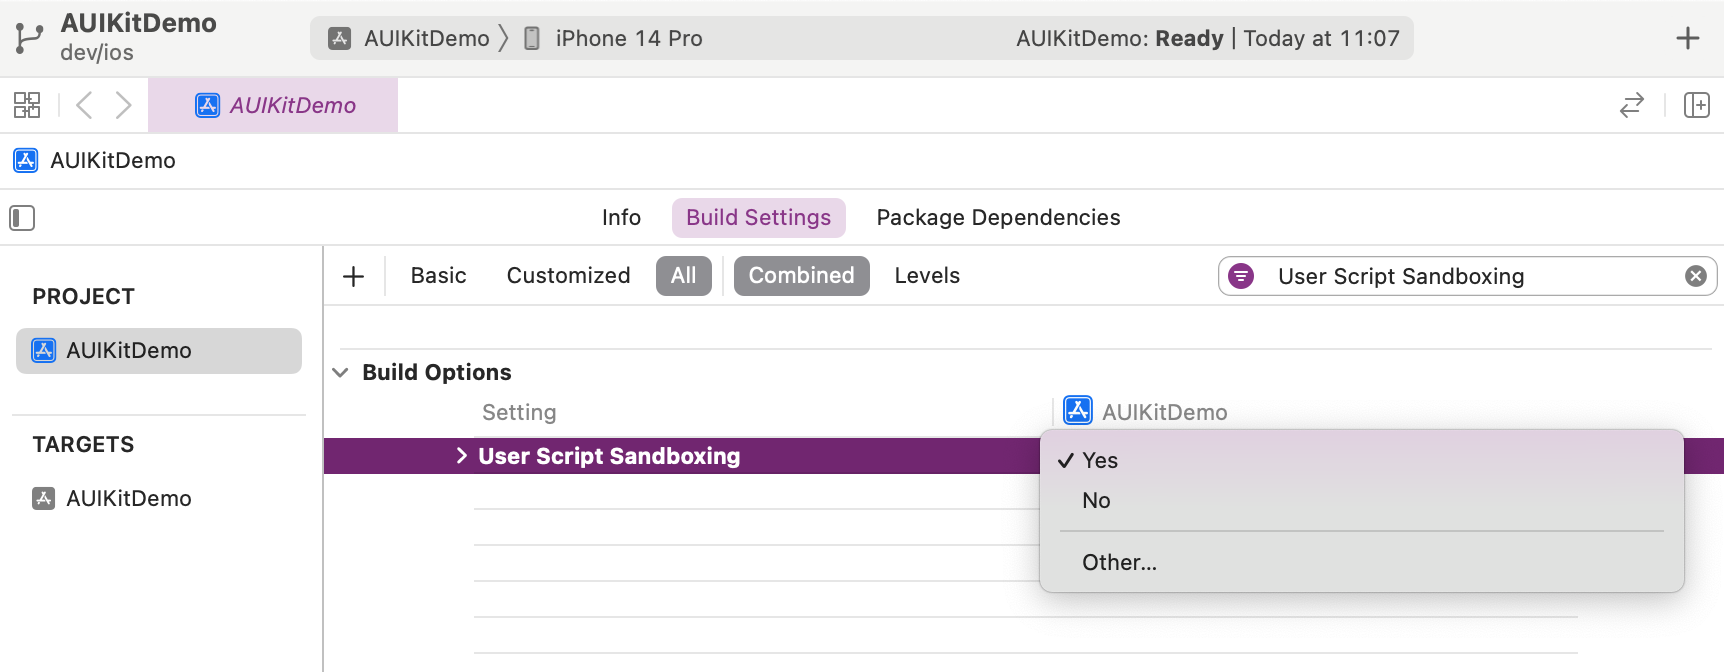Go back with the left chevron arrow
The width and height of the screenshot is (1724, 672).
[x=85, y=105]
